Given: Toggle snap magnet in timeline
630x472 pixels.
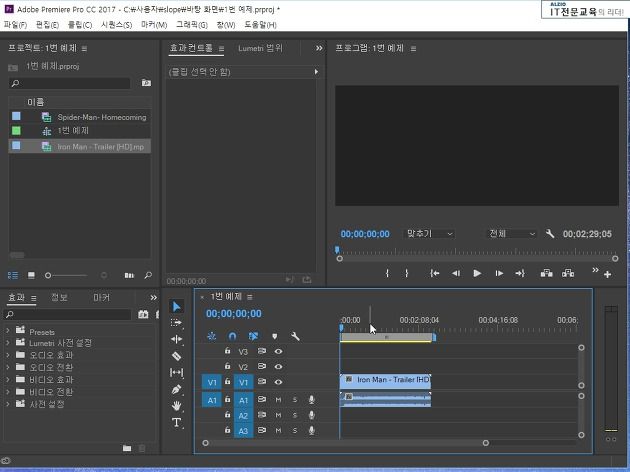Looking at the screenshot, I should [x=232, y=336].
